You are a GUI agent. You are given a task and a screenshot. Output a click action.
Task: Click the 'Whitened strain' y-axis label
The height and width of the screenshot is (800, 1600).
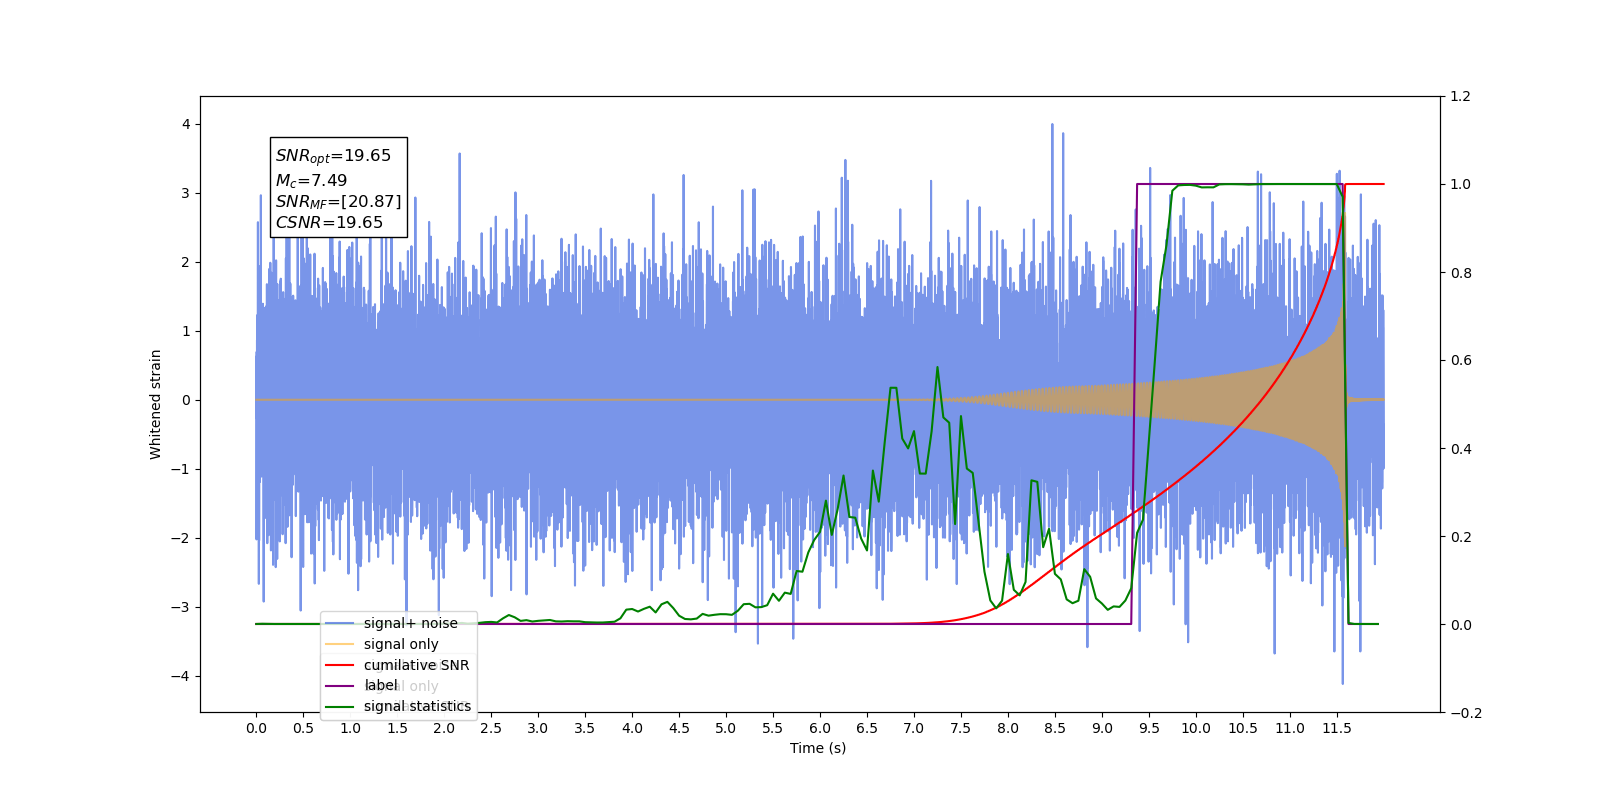(x=155, y=404)
